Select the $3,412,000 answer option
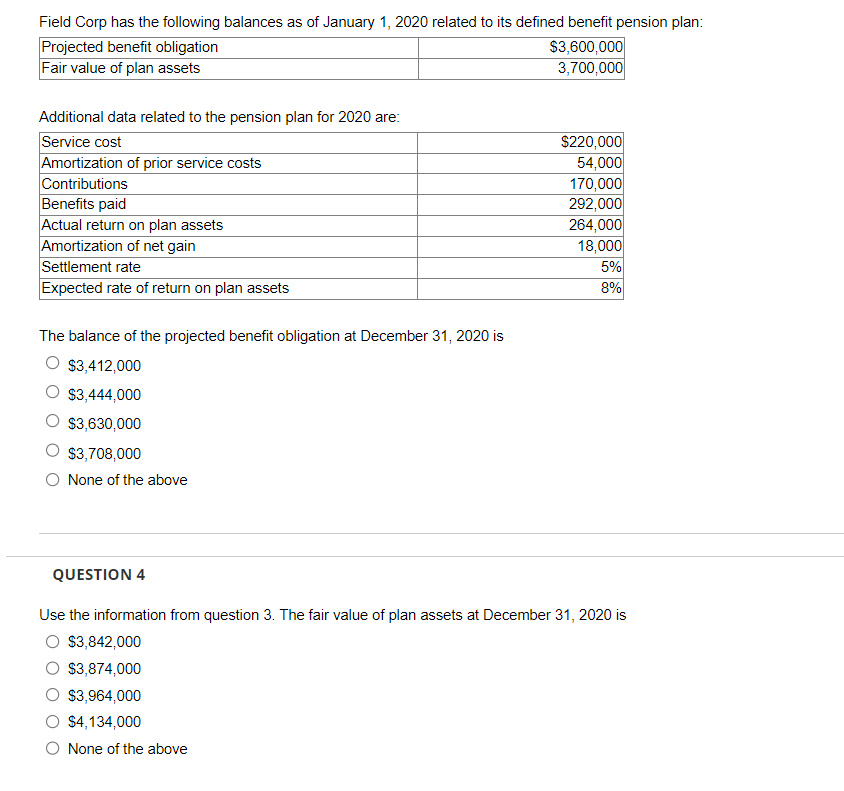Image resolution: width=844 pixels, height=791 pixels. [52, 363]
